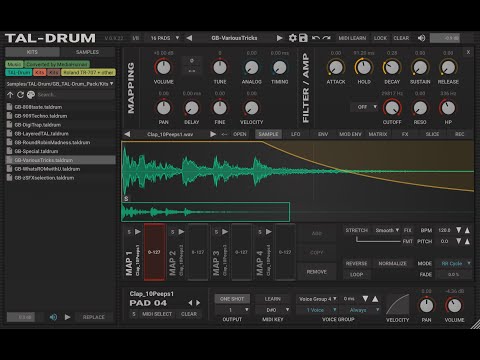480x360 pixels.
Task: Click the CUTOFF knob
Action: 392,108
